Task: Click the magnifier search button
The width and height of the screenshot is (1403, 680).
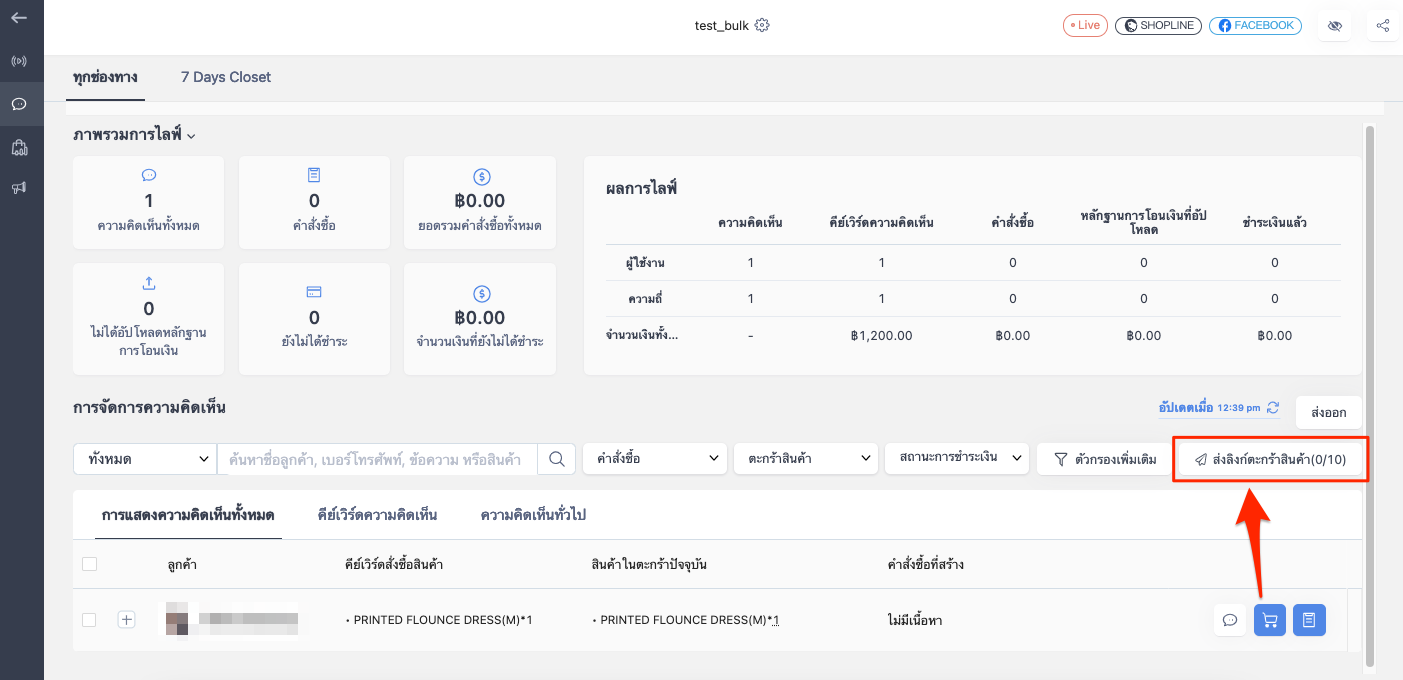Action: 557,459
